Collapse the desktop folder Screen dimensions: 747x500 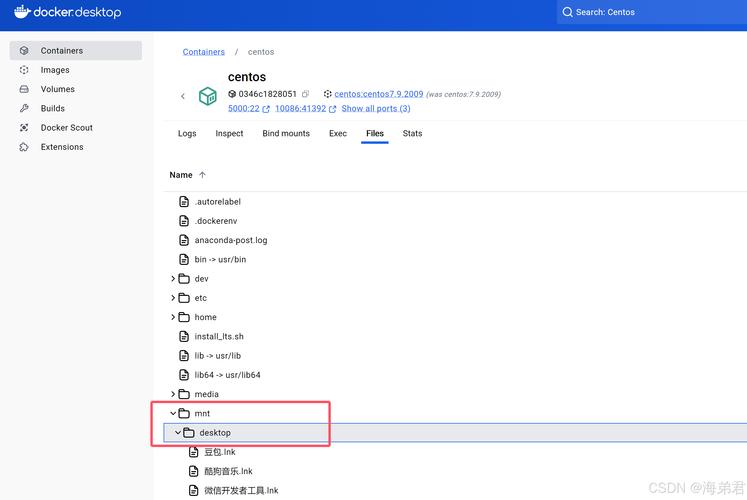click(x=178, y=433)
